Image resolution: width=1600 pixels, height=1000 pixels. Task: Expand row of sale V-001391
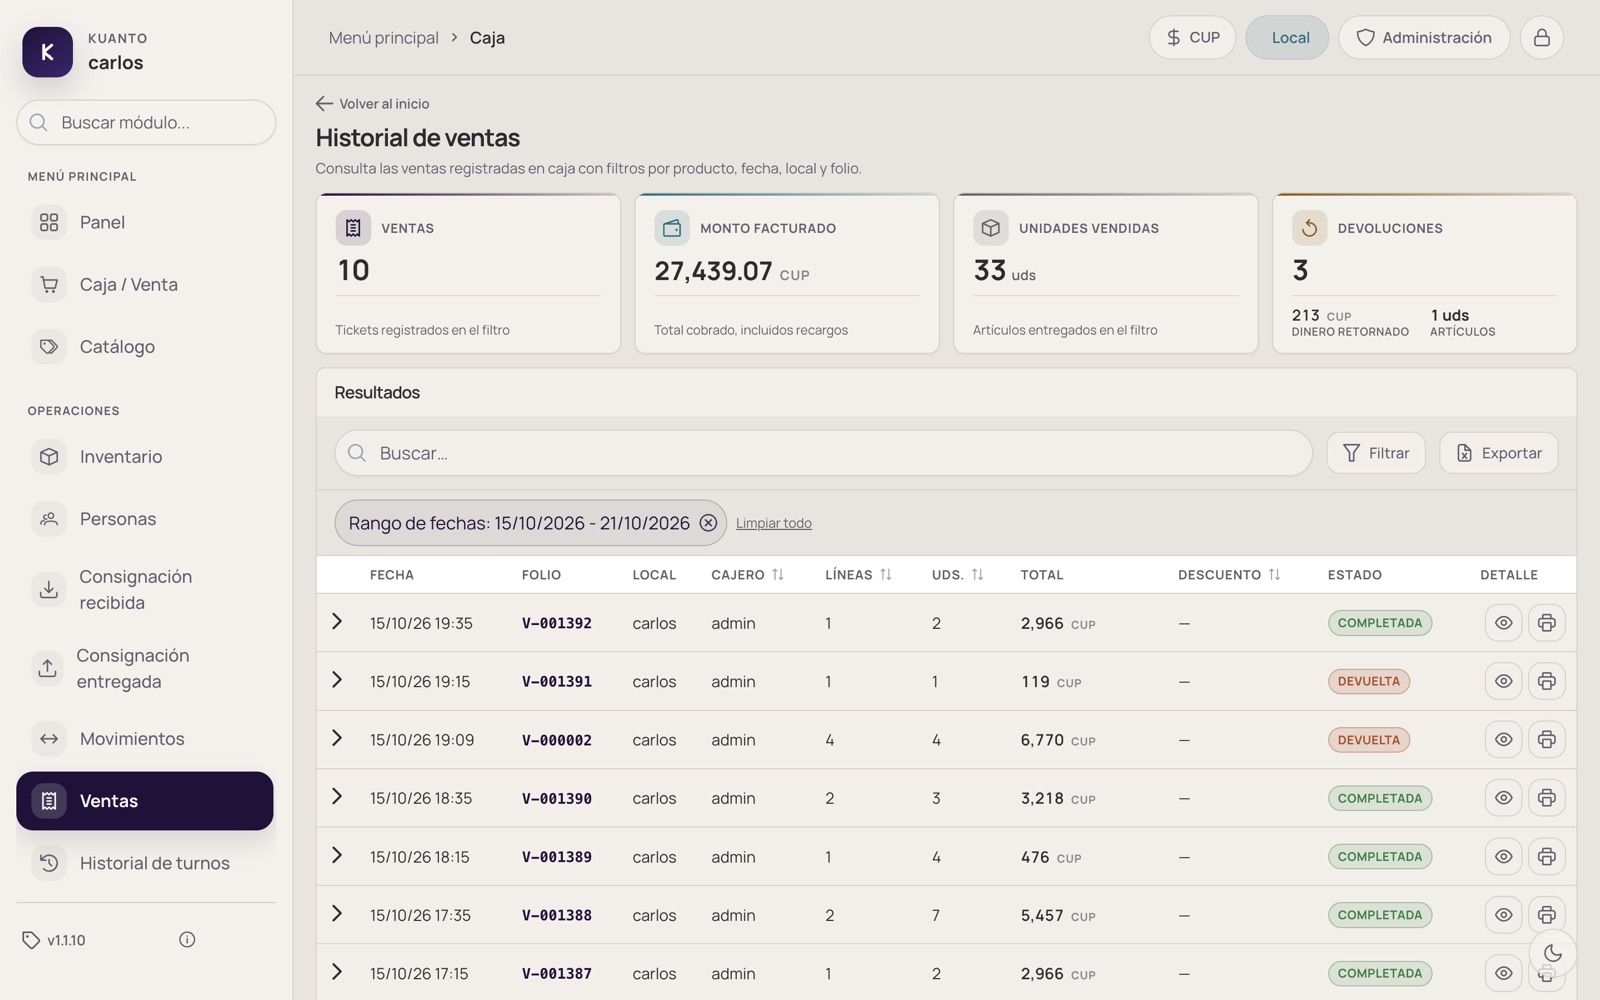coord(337,680)
